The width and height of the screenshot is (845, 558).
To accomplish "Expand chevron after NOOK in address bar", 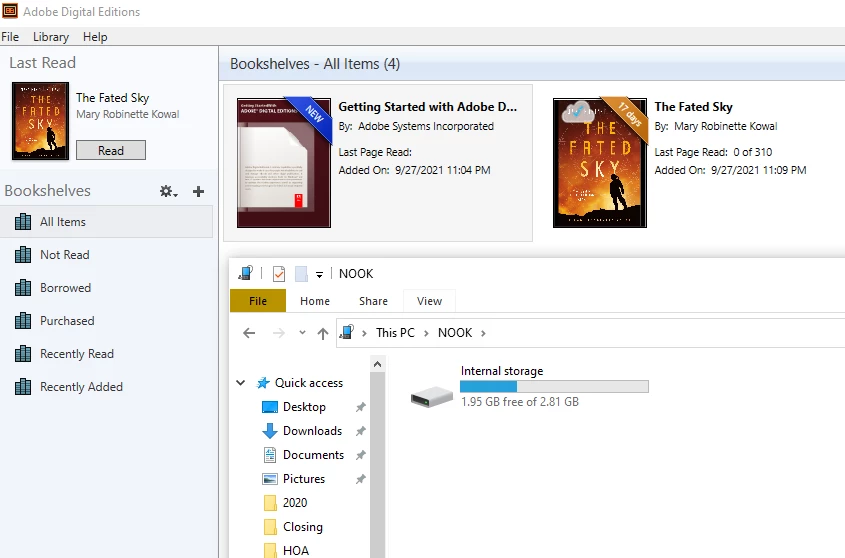I will pyautogui.click(x=483, y=333).
